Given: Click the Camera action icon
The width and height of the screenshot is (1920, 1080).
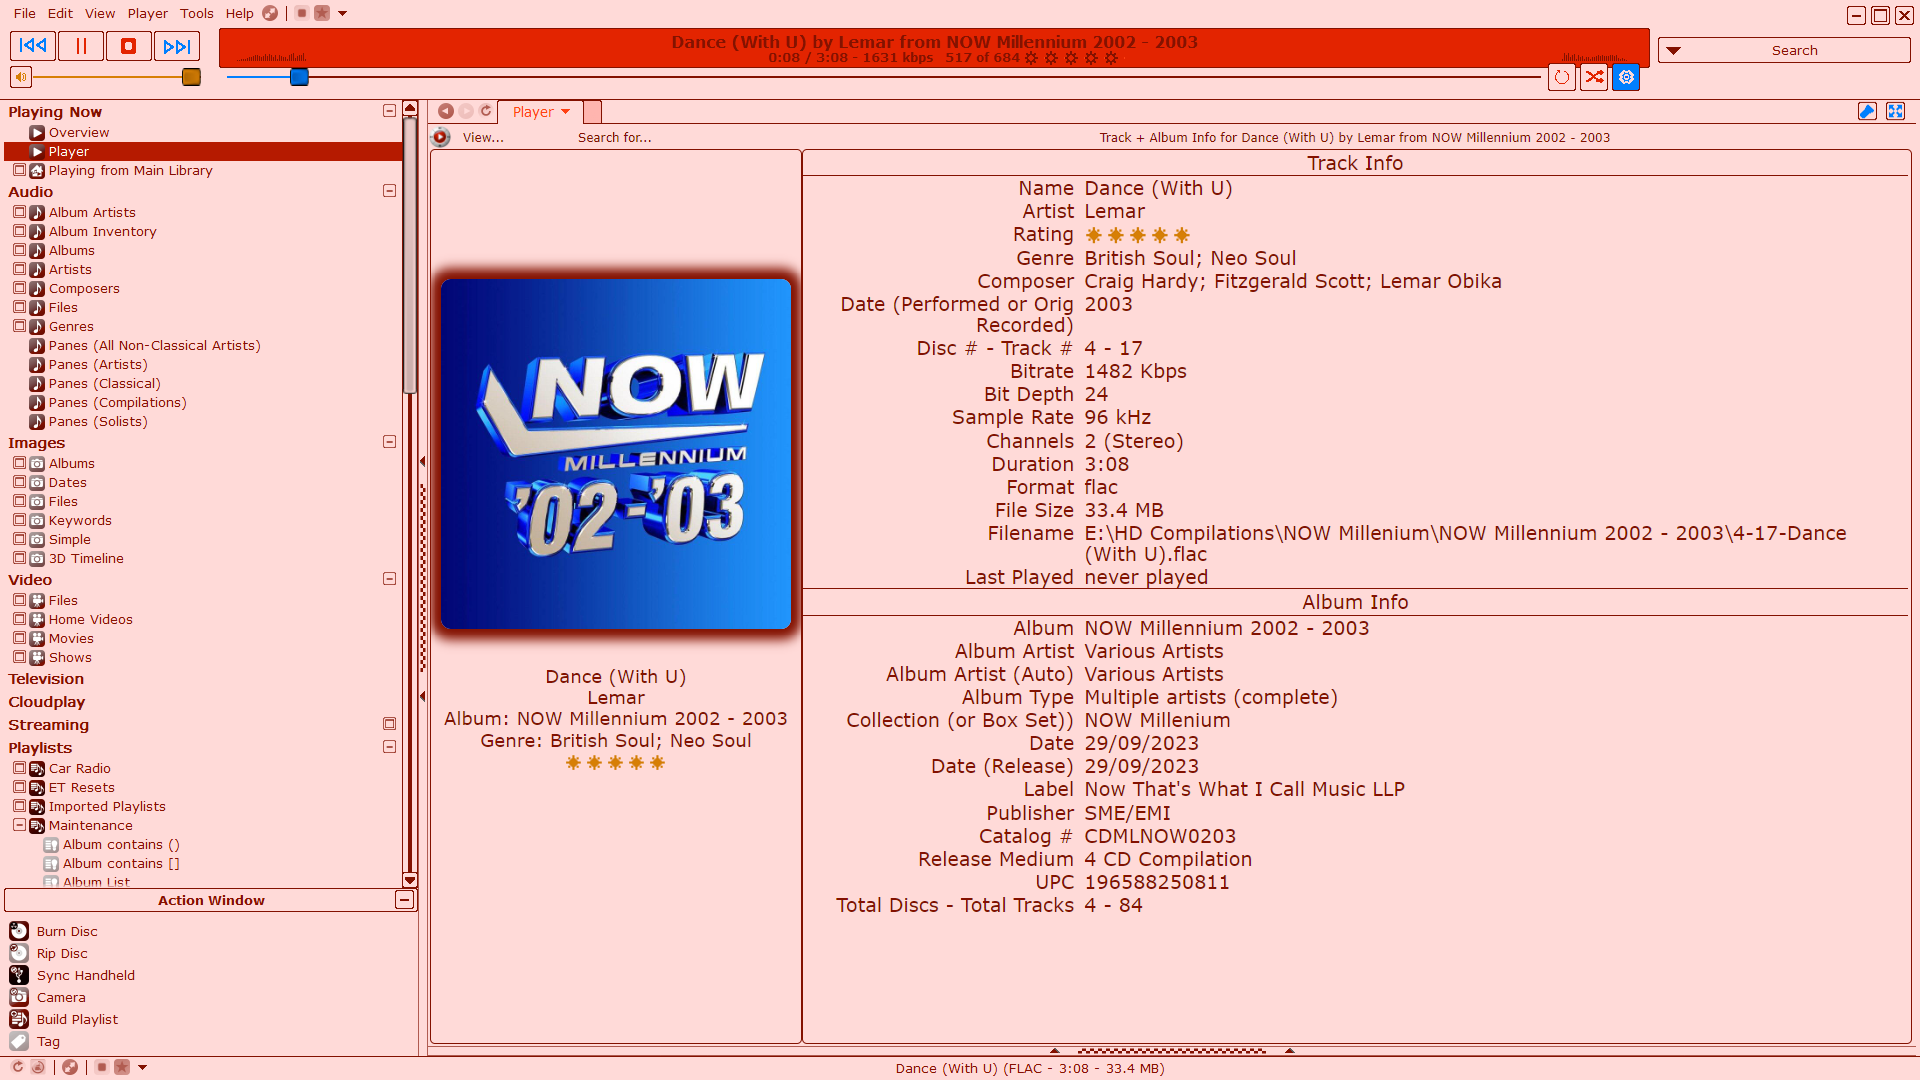Looking at the screenshot, I should [19, 997].
